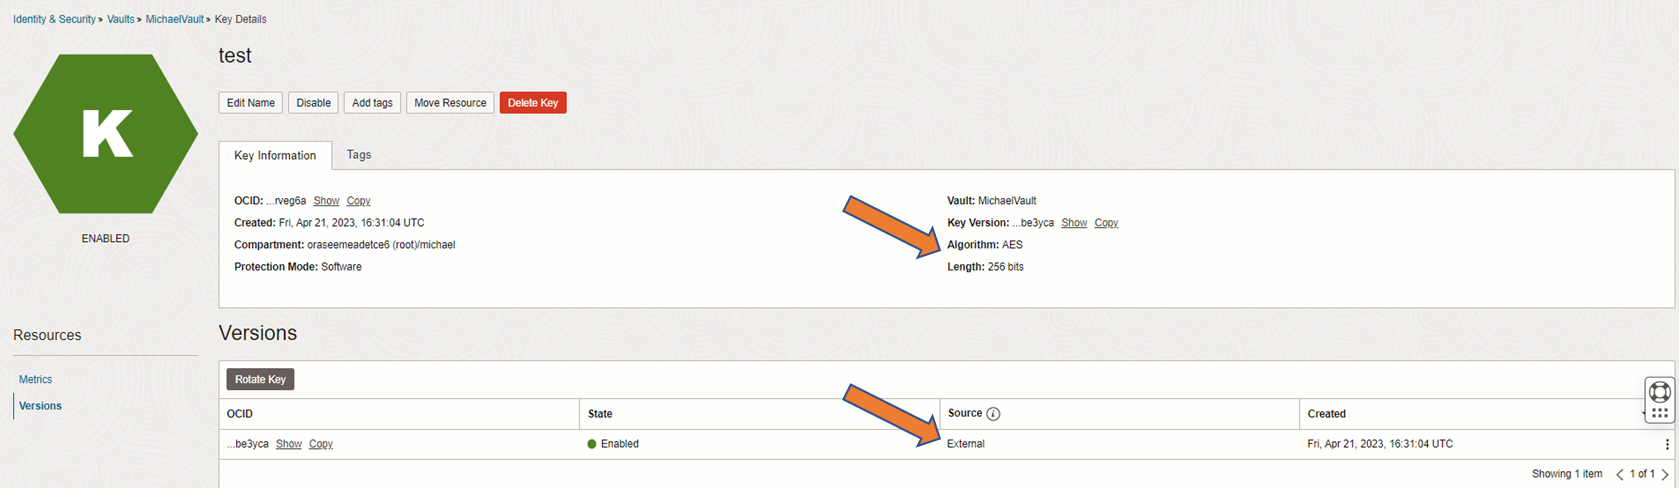Go to next page of versions
Viewport: 1679px width, 488px height.
tap(1665, 474)
